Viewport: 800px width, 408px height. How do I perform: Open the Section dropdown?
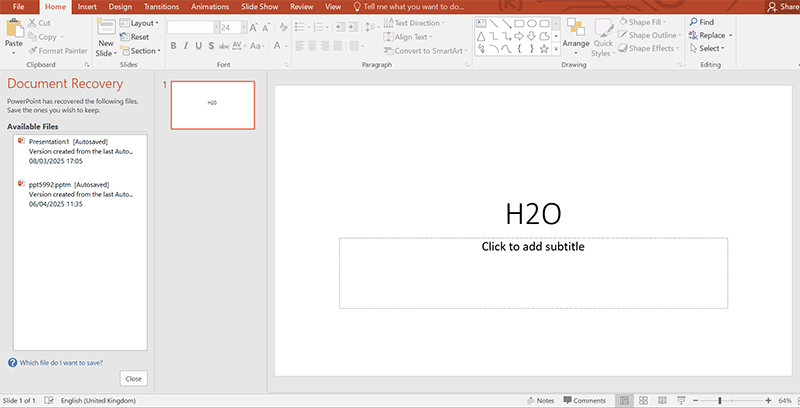(x=140, y=50)
